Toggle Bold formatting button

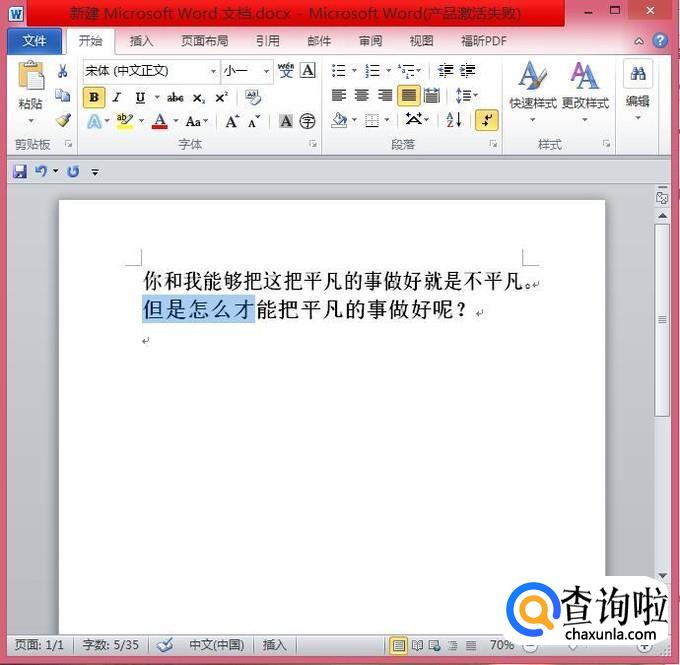94,98
